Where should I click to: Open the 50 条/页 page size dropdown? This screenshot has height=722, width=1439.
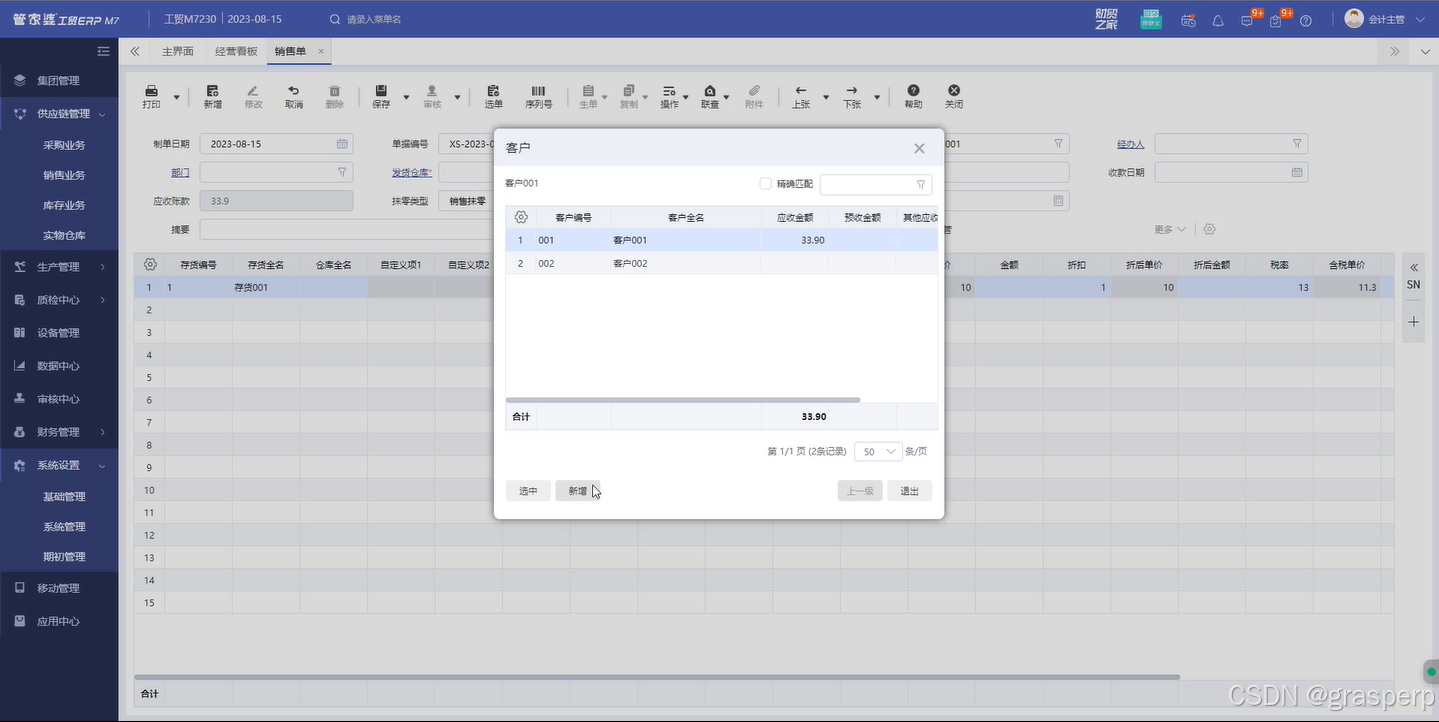(879, 452)
